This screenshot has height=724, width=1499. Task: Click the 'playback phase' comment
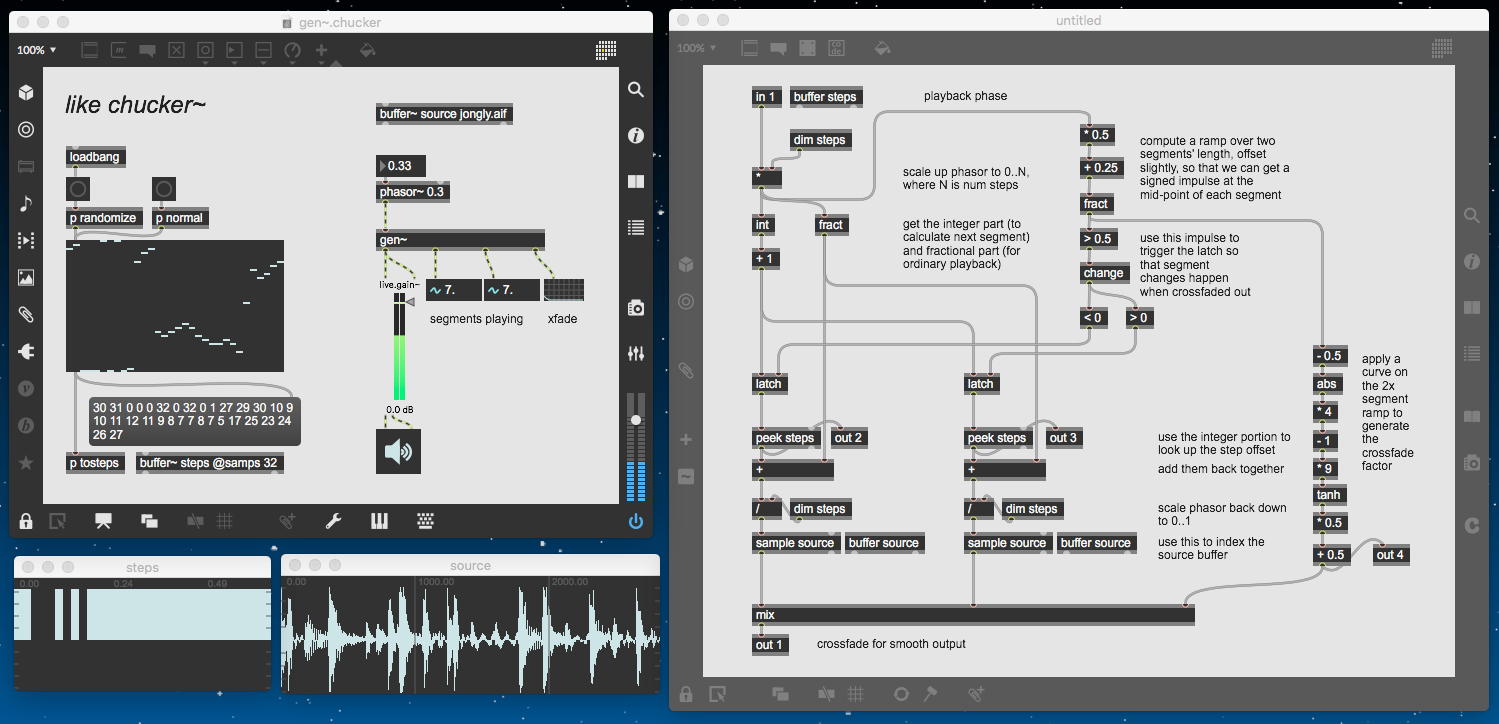[x=965, y=96]
